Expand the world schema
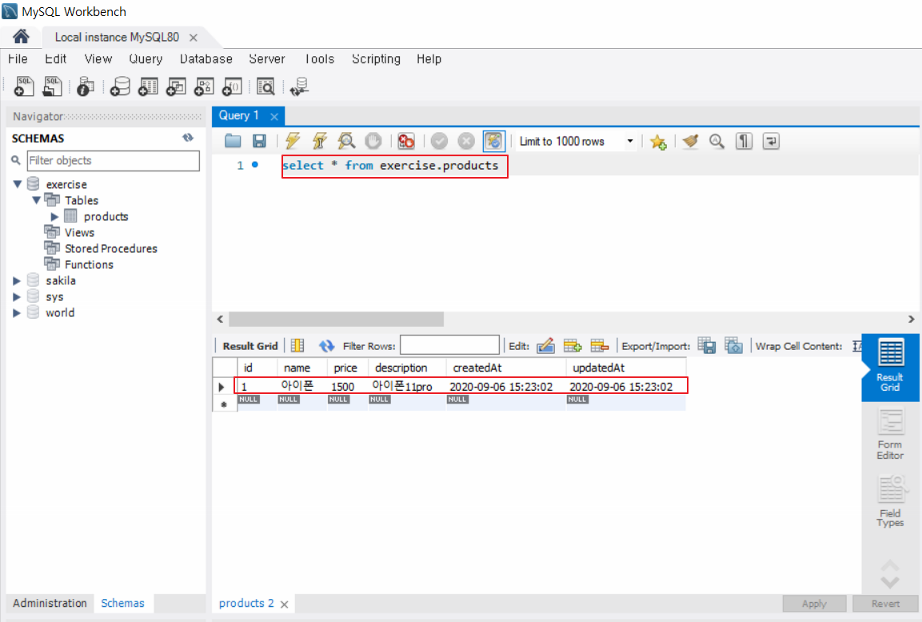This screenshot has width=922, height=622. pos(17,313)
